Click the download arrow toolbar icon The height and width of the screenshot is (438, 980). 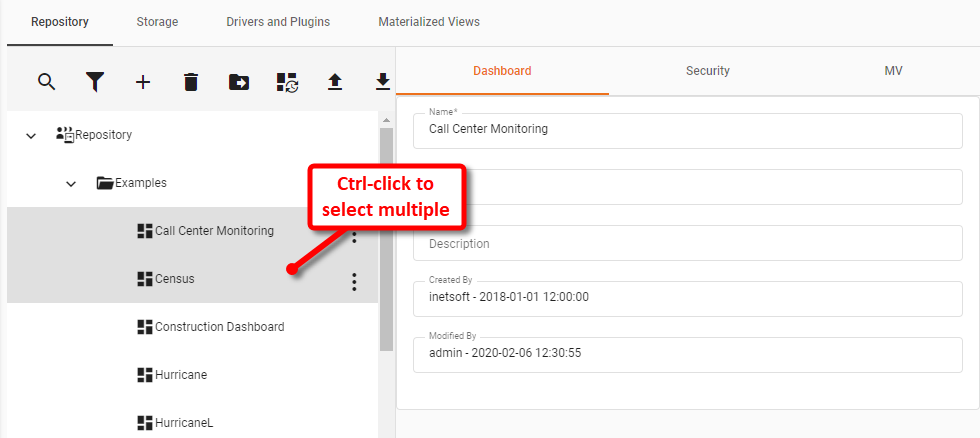click(x=382, y=81)
